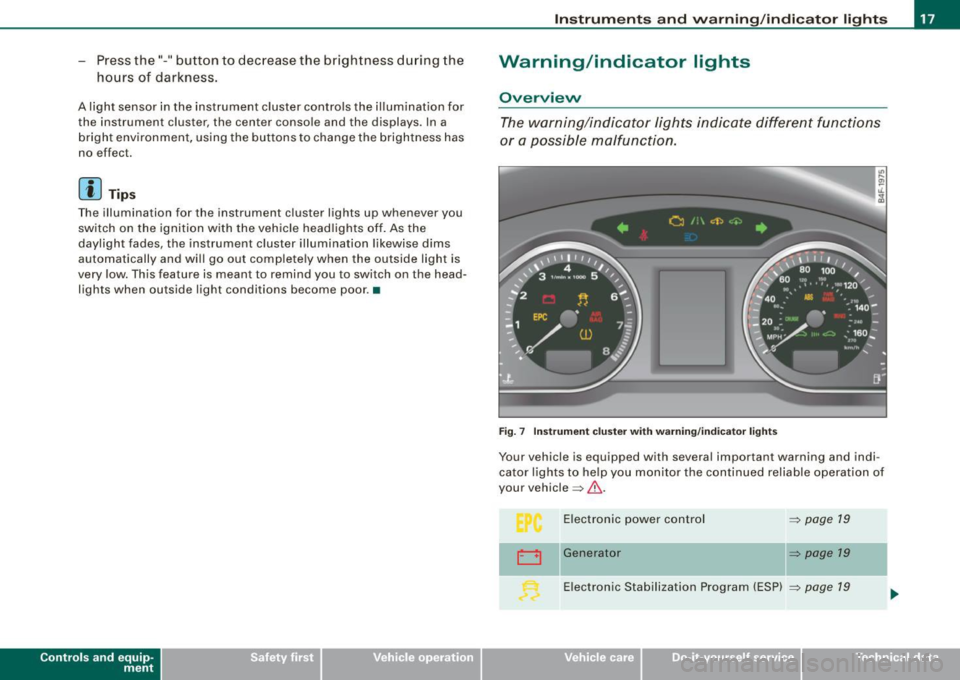Screen dimensions: 960x680
Task: Open the 'Safety first' tab
Action: click(241, 663)
